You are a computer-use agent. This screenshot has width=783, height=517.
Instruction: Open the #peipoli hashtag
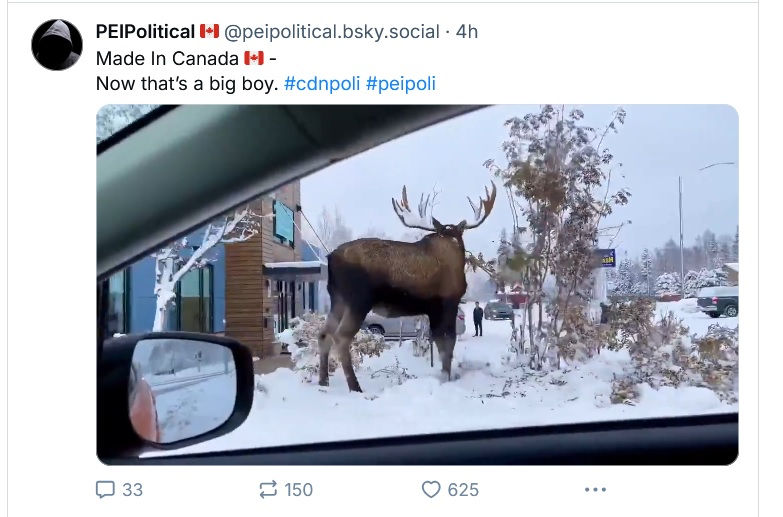pos(401,83)
